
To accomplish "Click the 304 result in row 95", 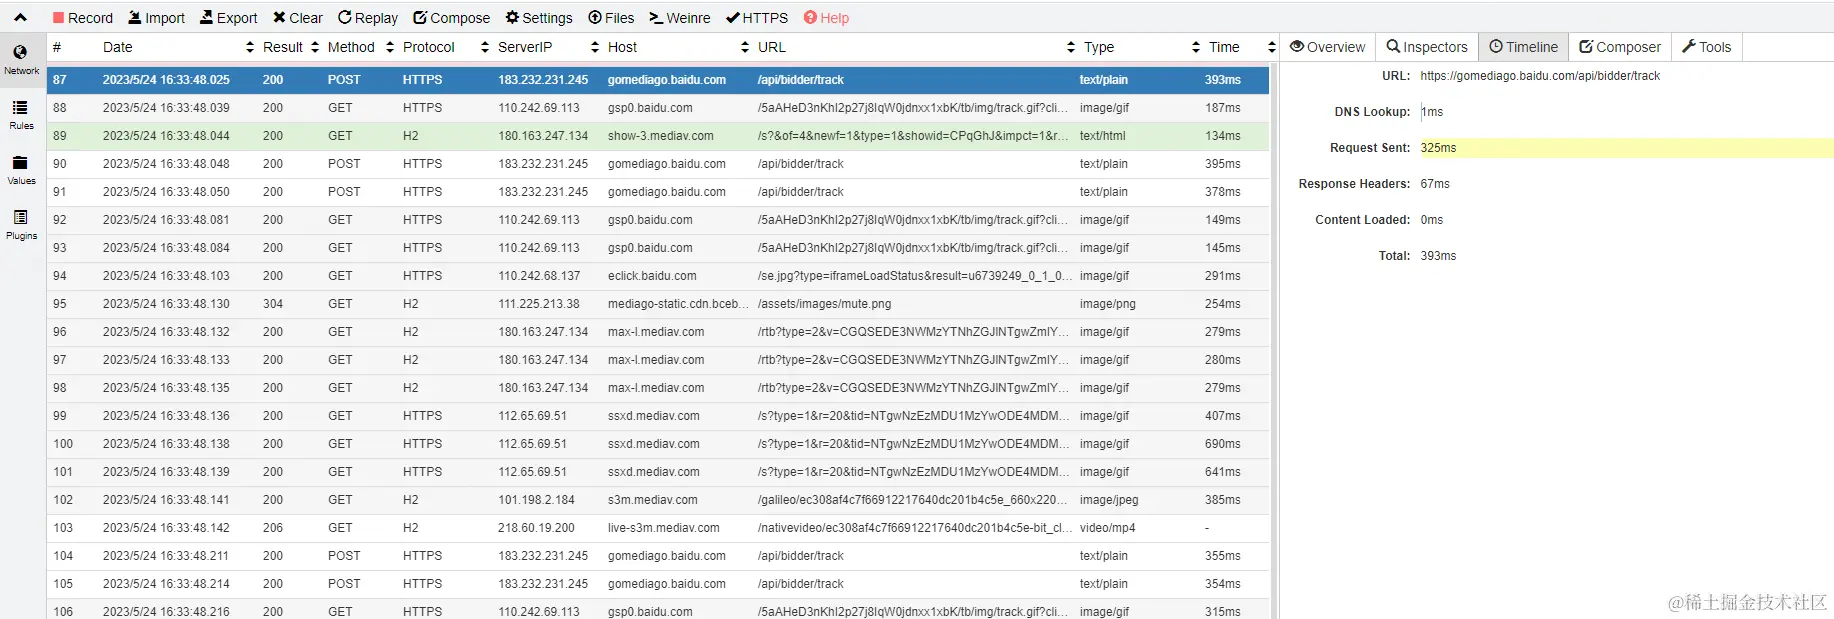I will click(x=273, y=304).
